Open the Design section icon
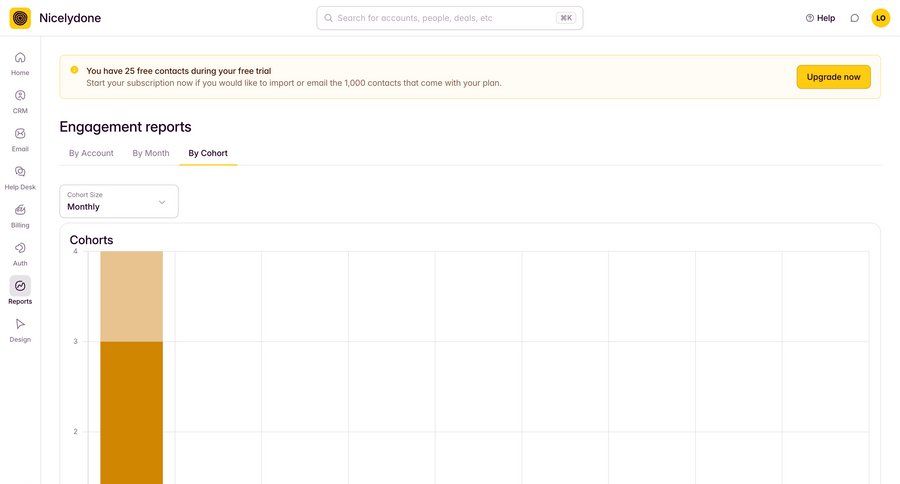This screenshot has width=900, height=484. (x=20, y=324)
